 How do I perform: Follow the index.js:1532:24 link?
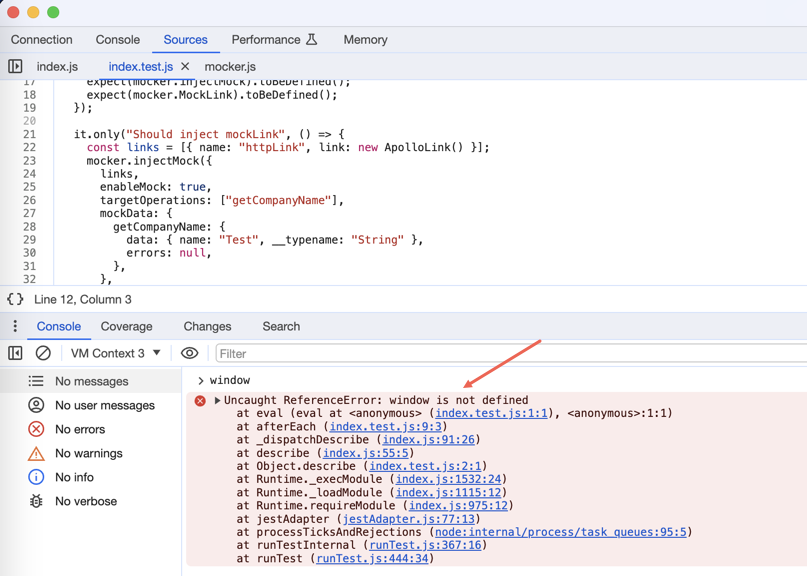coord(448,479)
